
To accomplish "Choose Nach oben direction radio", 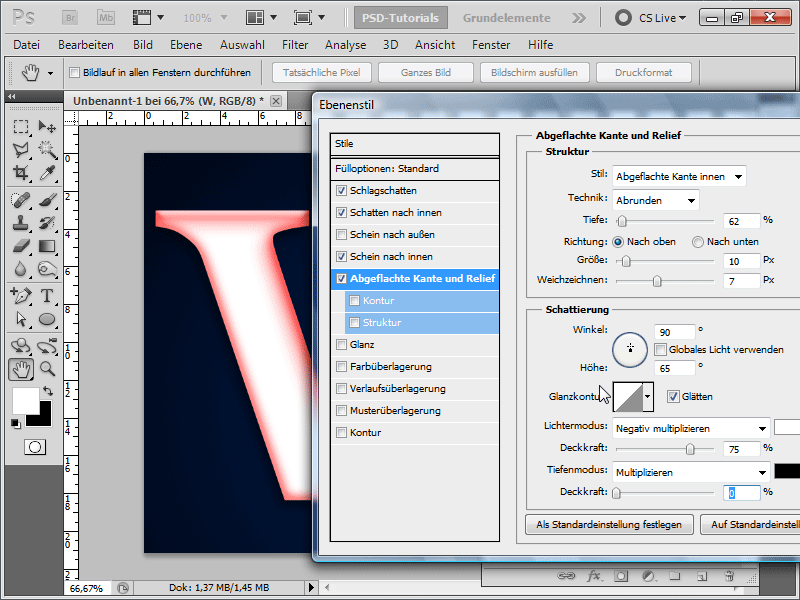I will click(618, 242).
